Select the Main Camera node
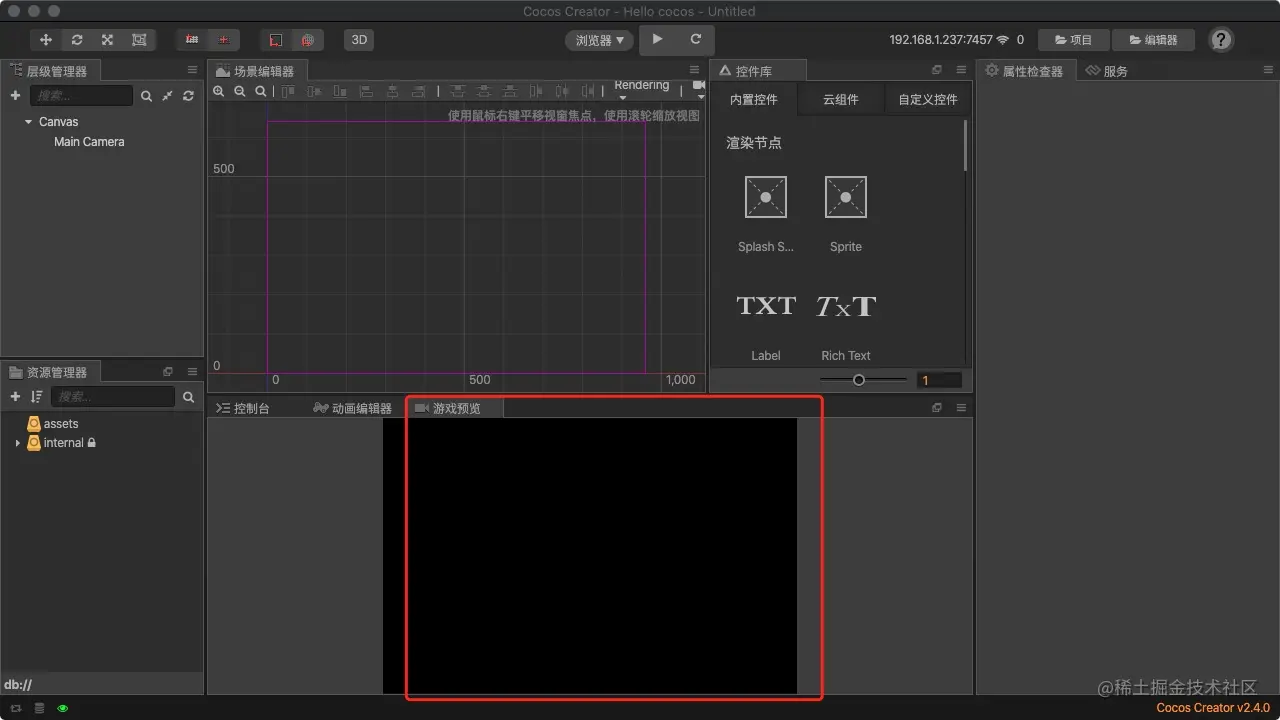This screenshot has width=1280, height=720. point(89,142)
